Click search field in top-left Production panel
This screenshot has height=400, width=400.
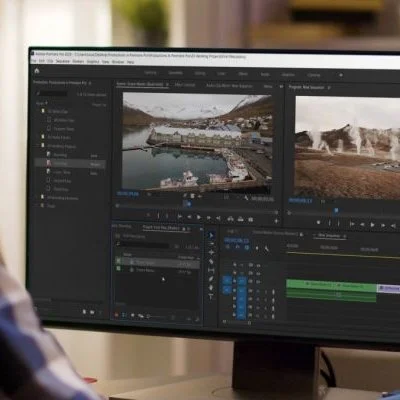pyautogui.click(x=53, y=94)
